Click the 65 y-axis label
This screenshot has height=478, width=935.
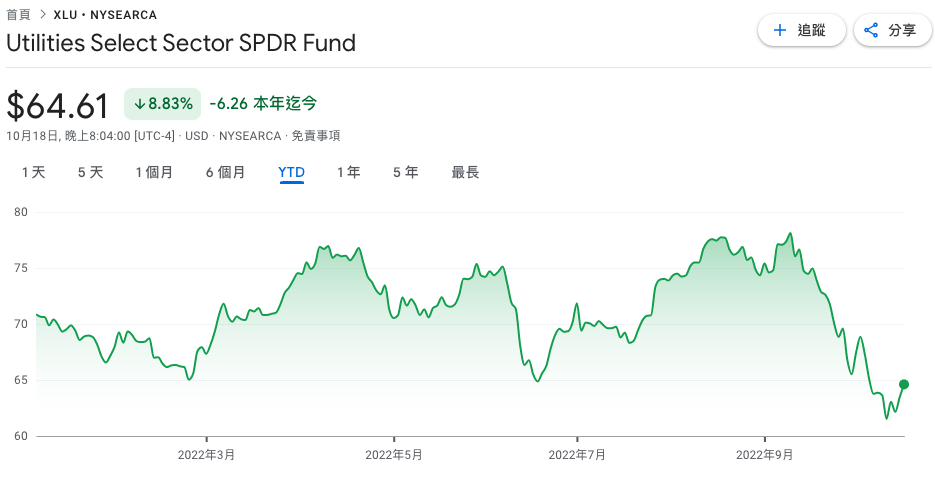point(21,380)
